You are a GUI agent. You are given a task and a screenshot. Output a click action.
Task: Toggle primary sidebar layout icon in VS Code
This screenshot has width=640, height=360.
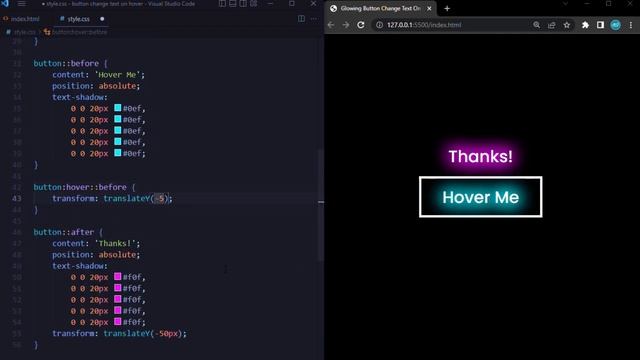tap(222, 4)
